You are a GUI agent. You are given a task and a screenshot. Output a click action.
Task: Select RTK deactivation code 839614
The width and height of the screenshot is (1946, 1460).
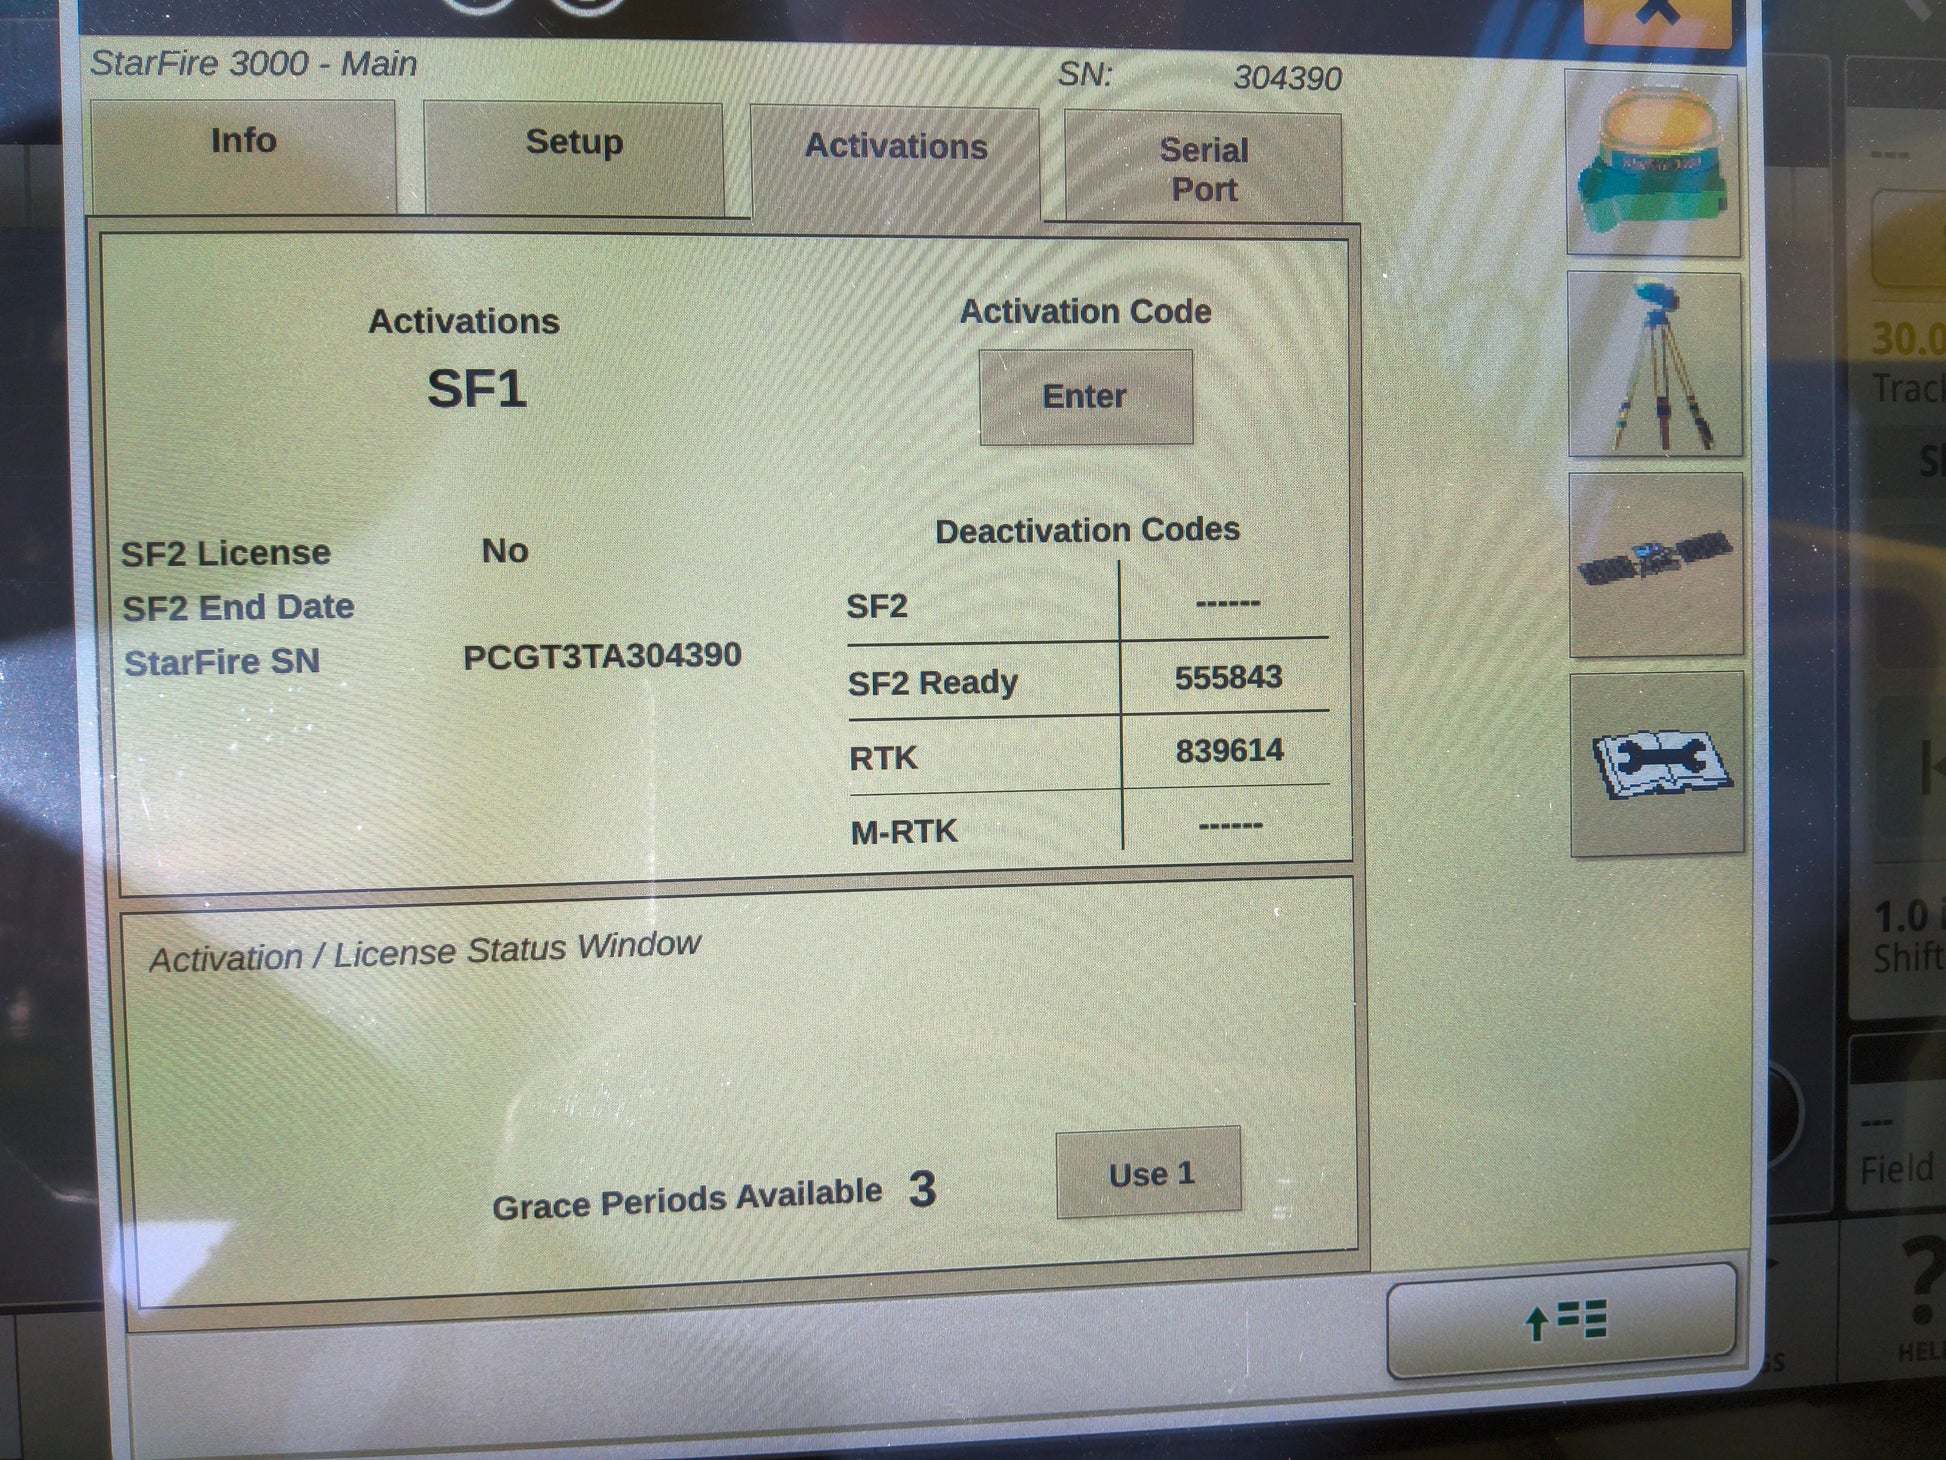click(x=1228, y=751)
